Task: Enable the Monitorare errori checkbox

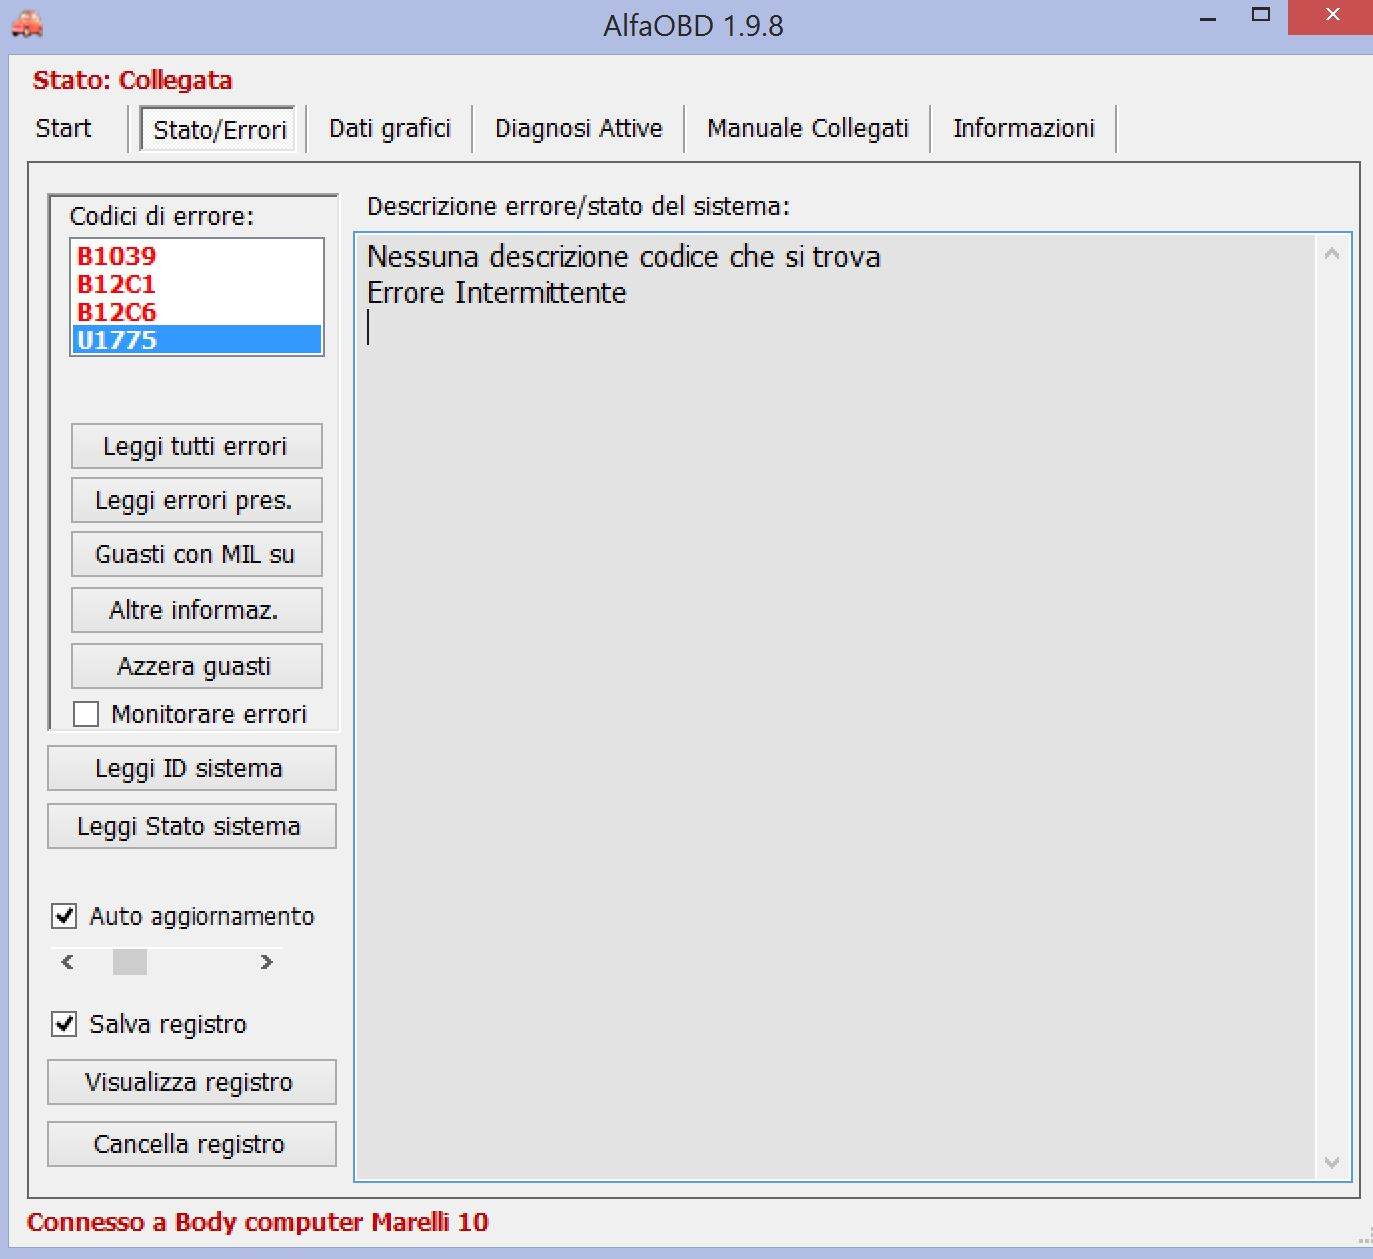Action: [87, 714]
